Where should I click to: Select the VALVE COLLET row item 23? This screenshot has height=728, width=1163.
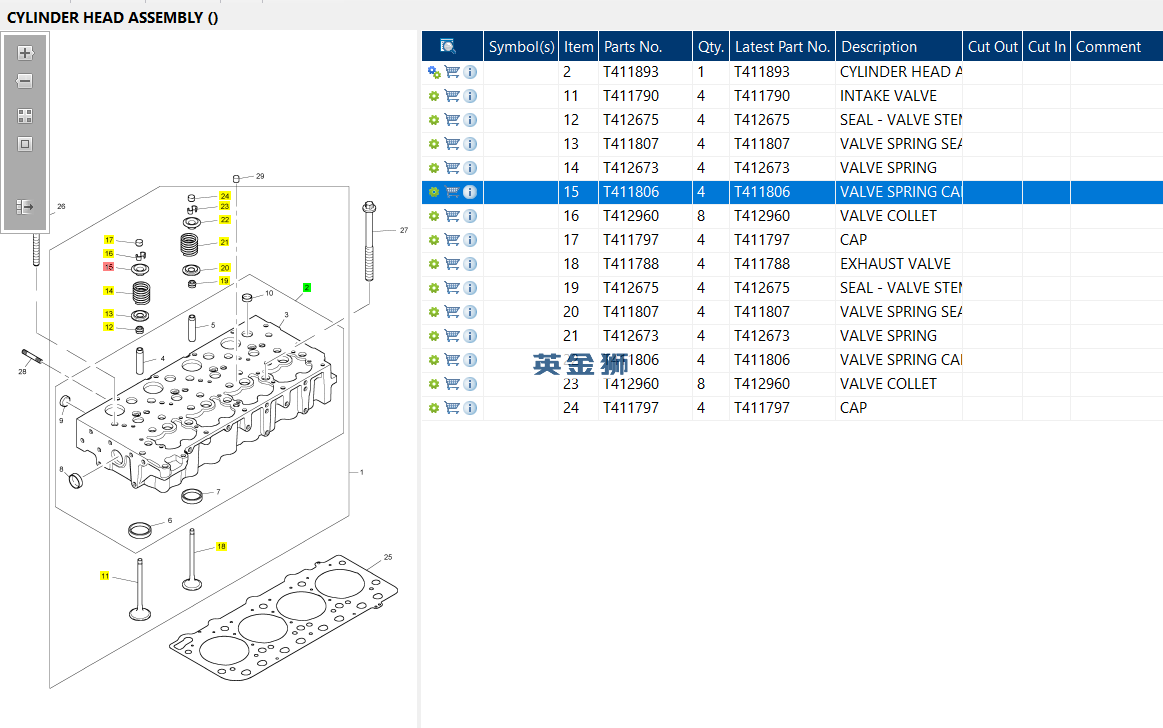click(x=888, y=384)
